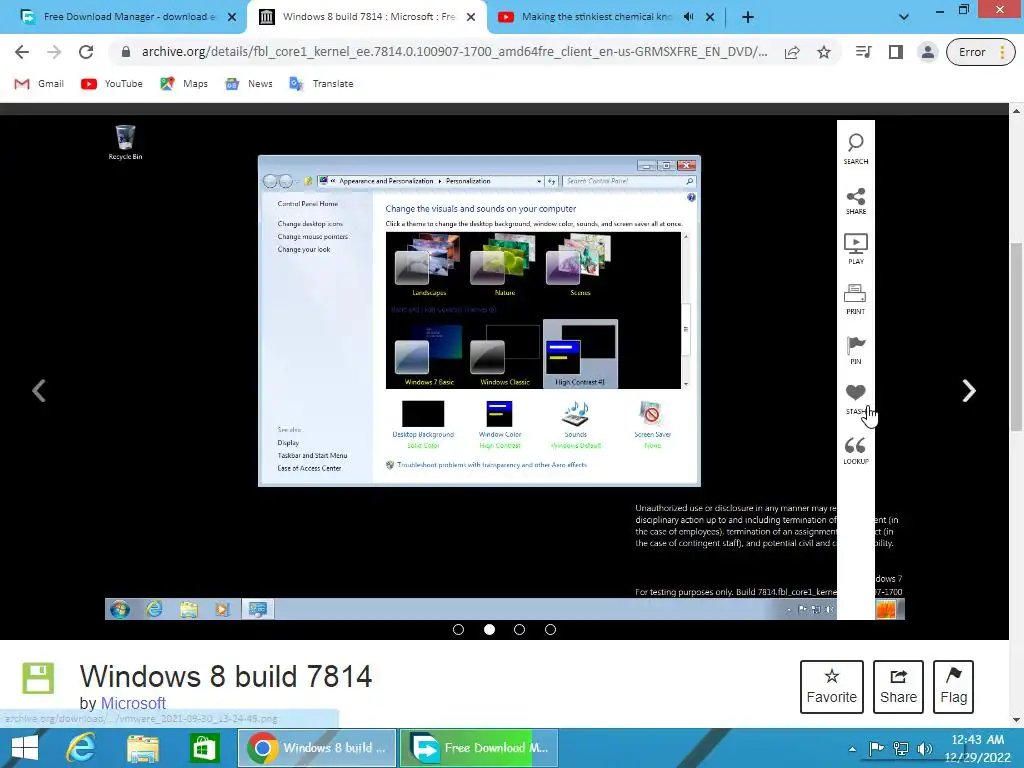The image size is (1024, 768).
Task: Bookmark this page with the star icon
Action: pyautogui.click(x=824, y=52)
